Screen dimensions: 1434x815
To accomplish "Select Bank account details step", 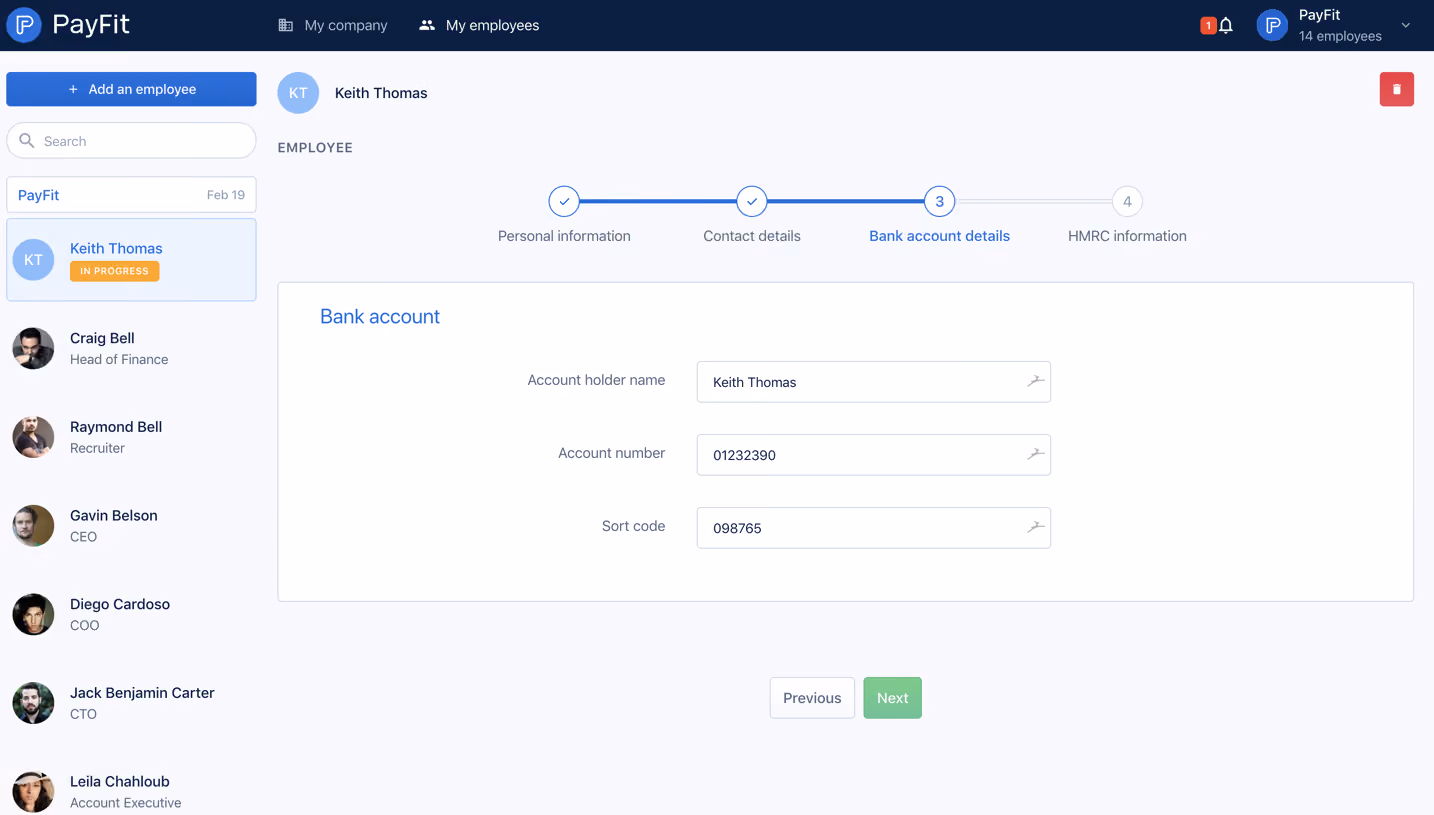I will [939, 217].
